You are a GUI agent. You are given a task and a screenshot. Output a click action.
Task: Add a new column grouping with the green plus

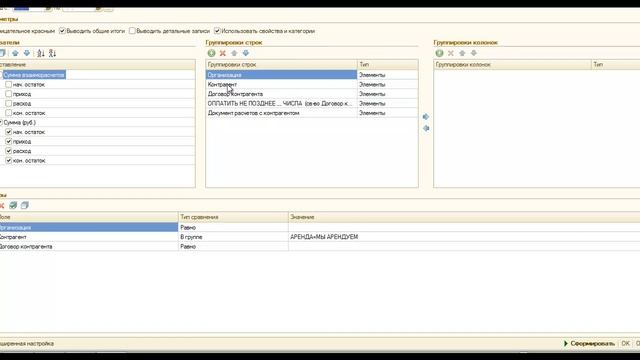tap(439, 53)
